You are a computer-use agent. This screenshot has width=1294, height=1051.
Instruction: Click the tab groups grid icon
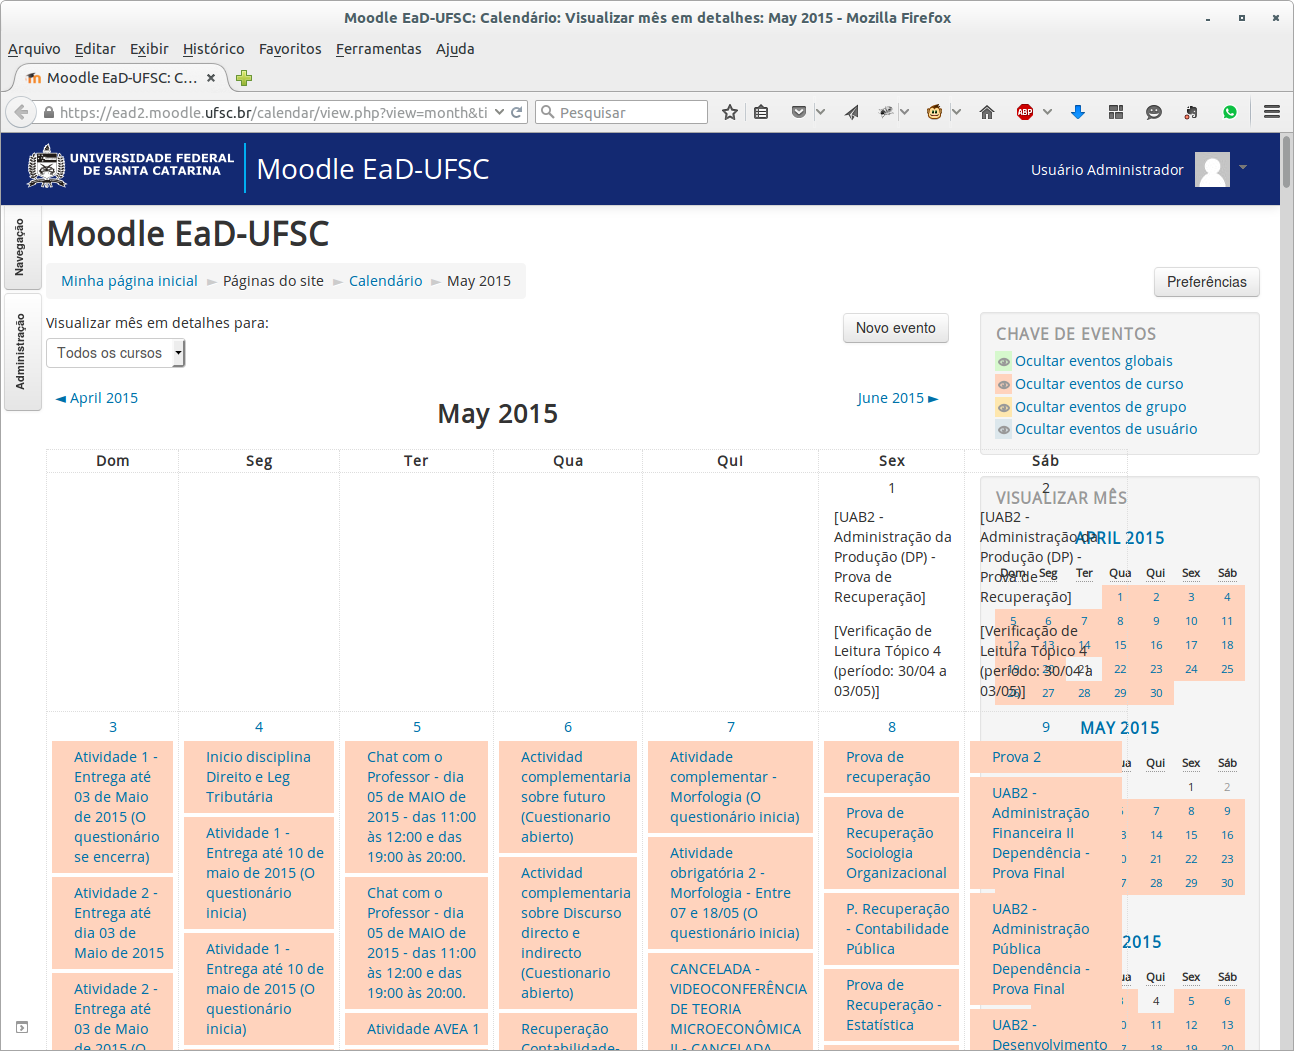[x=1116, y=112]
